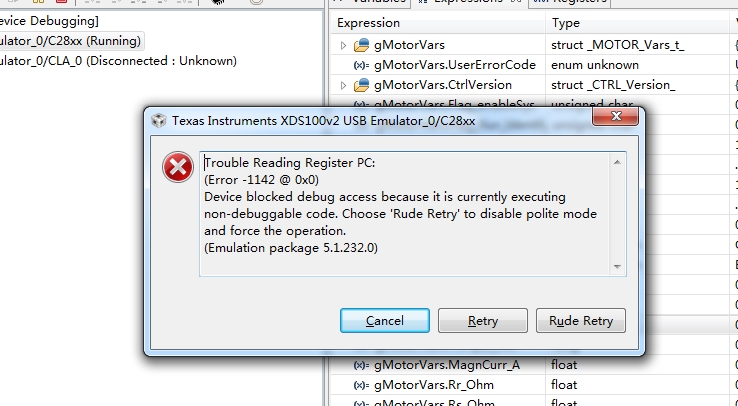Click the gMotorVars struct folder icon
The height and width of the screenshot is (406, 738).
(361, 45)
